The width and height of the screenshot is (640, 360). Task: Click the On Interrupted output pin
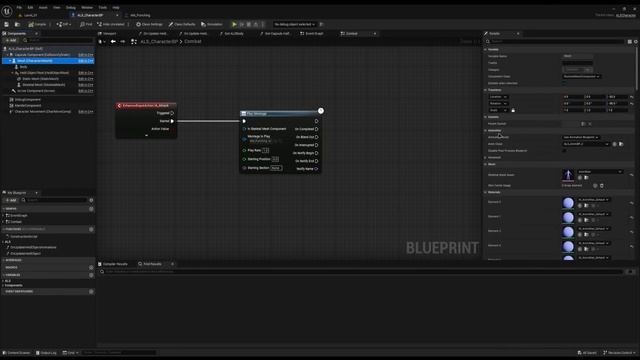tap(316, 145)
